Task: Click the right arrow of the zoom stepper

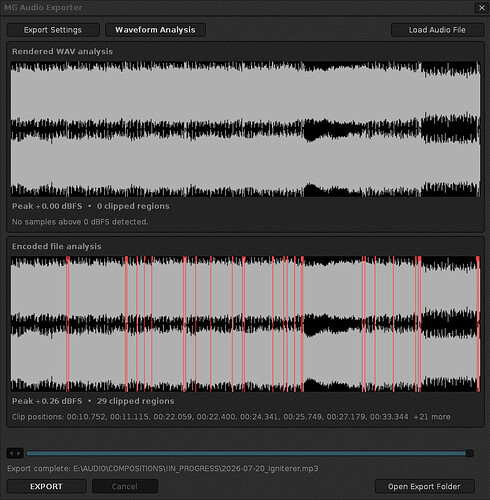Action: [19, 453]
